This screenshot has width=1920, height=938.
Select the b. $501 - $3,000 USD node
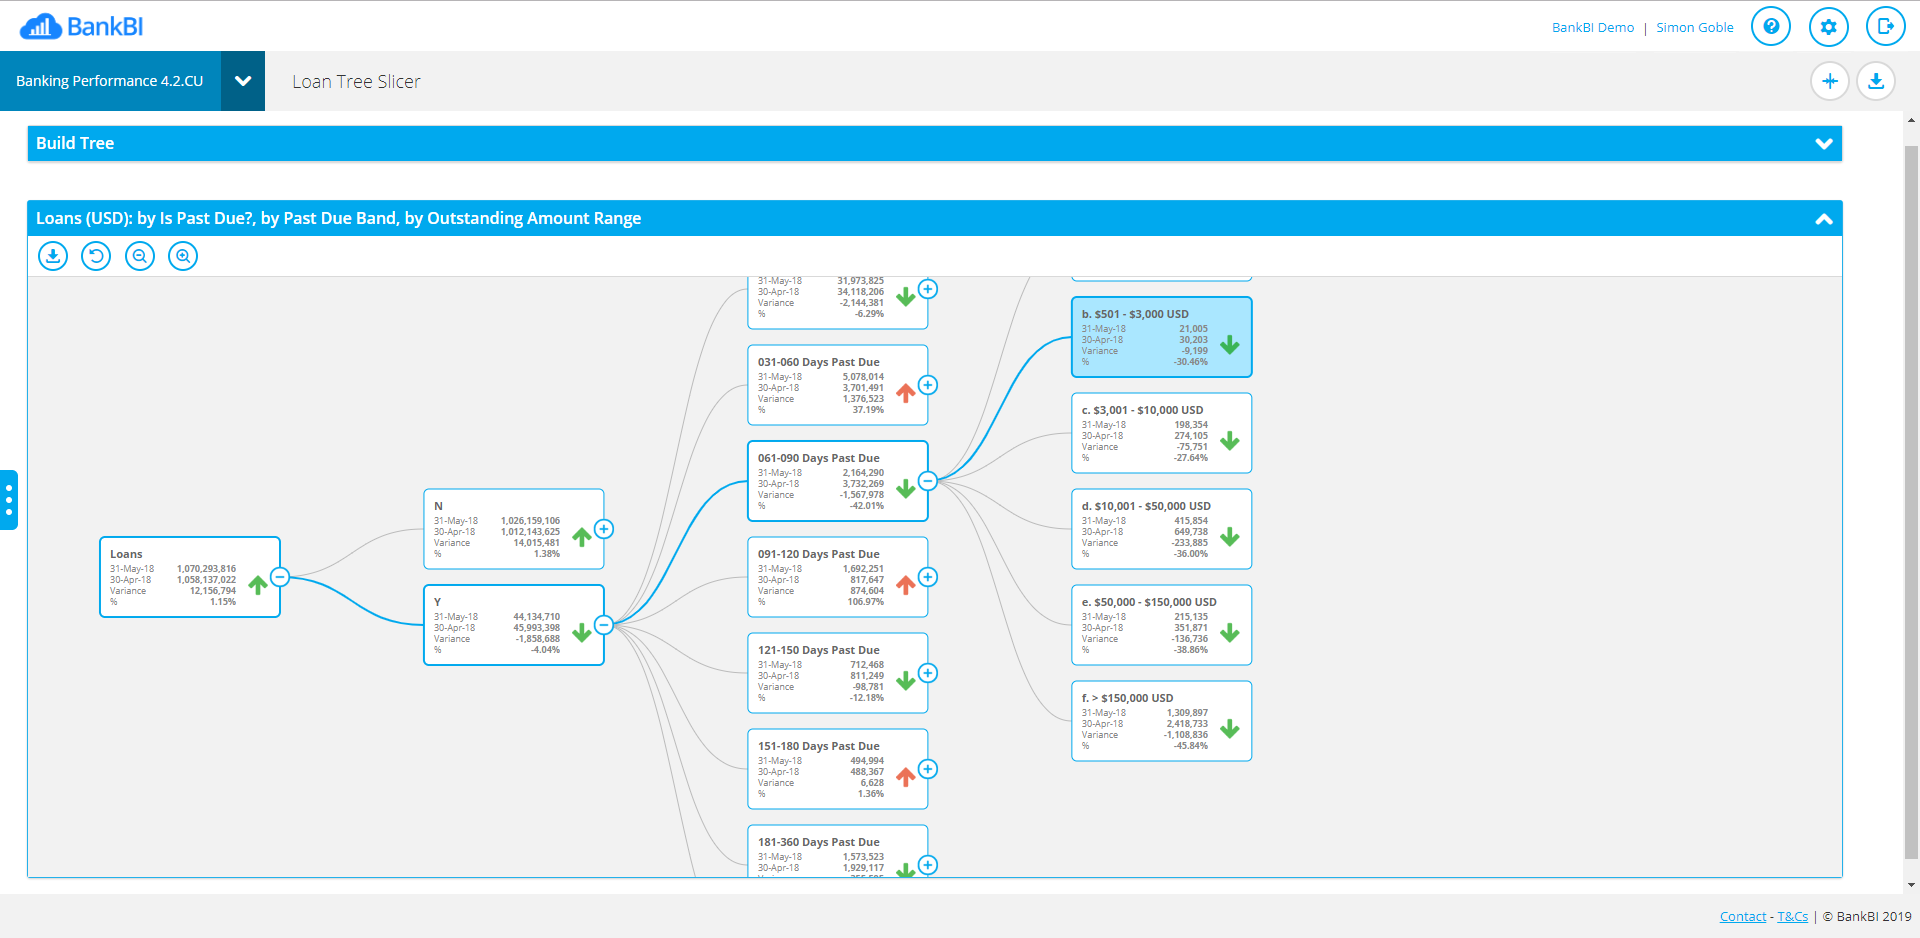pos(1160,337)
